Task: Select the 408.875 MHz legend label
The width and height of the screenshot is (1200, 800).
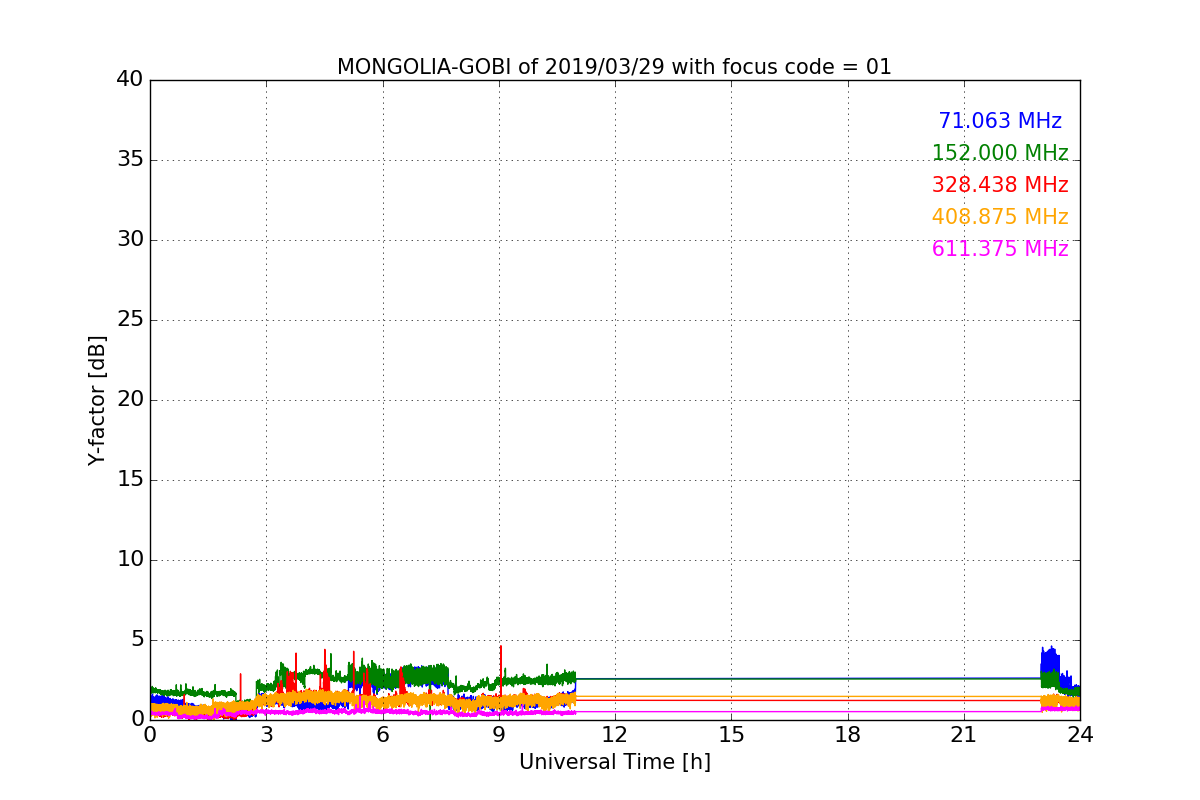Action: [1000, 217]
